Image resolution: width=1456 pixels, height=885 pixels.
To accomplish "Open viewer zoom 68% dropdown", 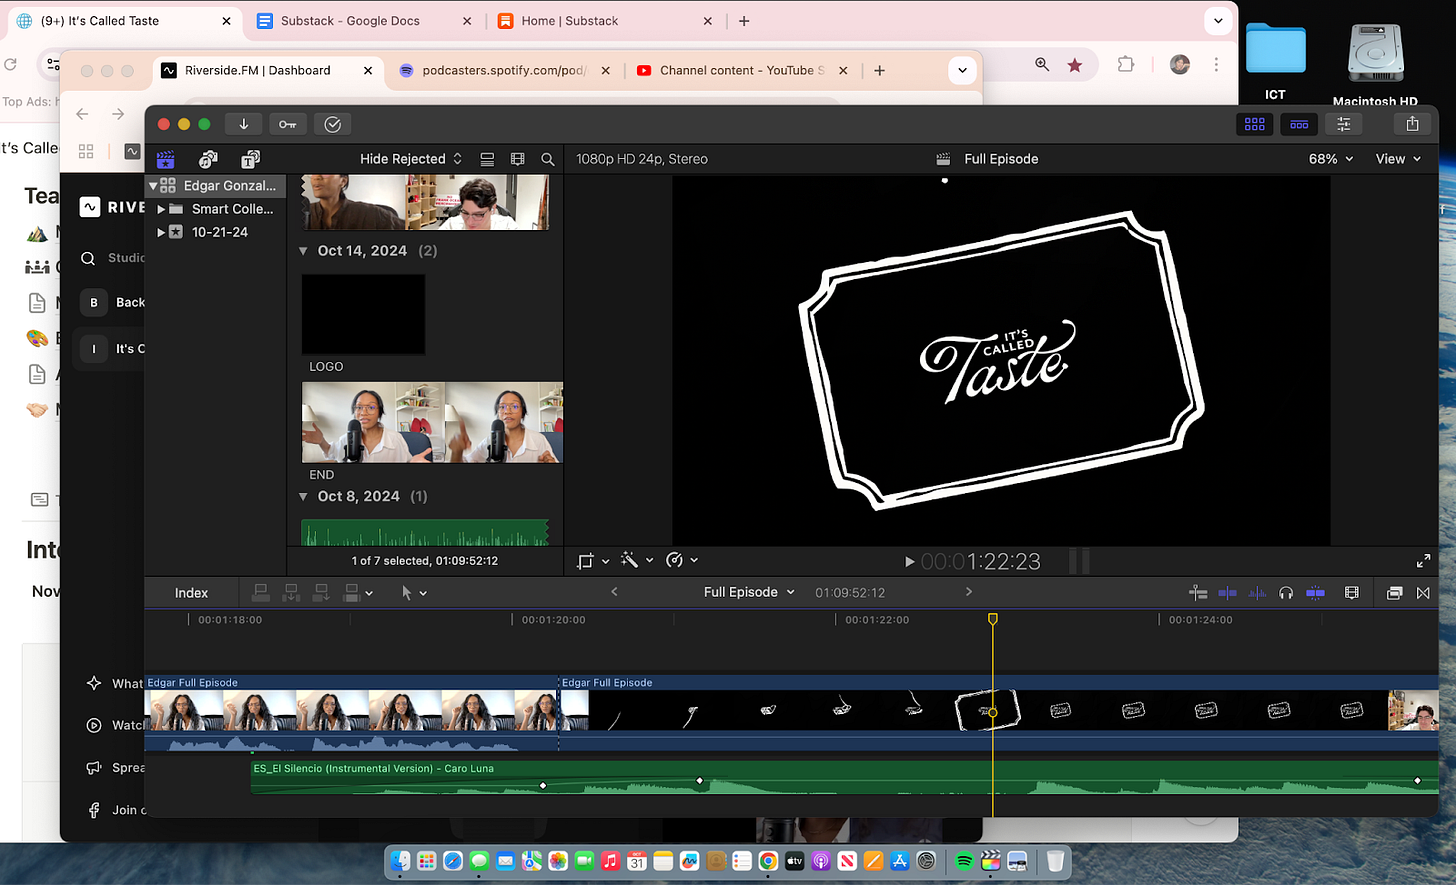I will (1330, 159).
